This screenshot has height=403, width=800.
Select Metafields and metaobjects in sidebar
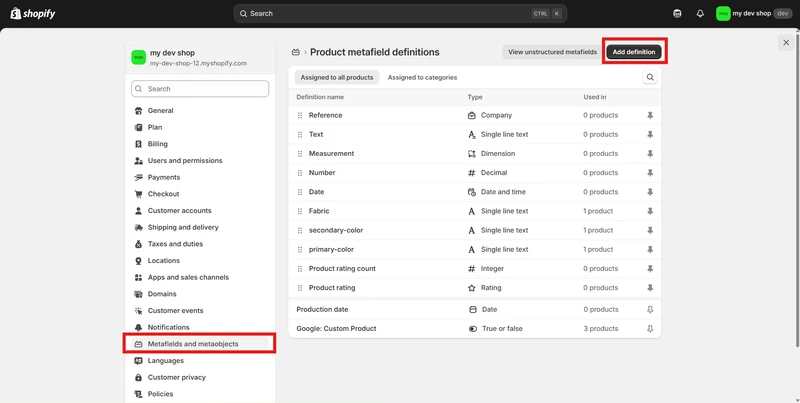[200, 344]
